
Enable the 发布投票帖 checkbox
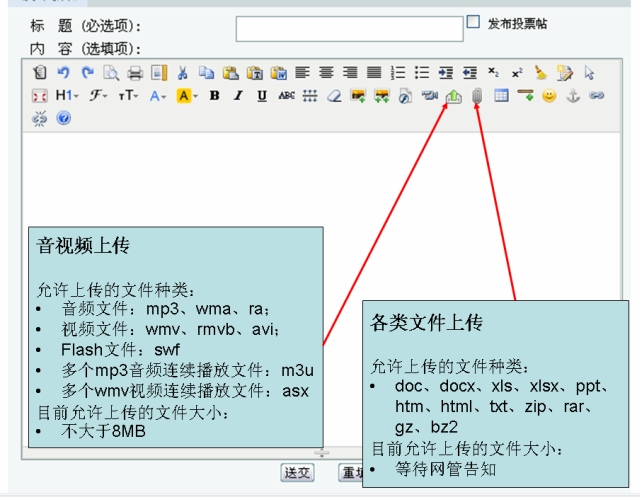coord(474,21)
